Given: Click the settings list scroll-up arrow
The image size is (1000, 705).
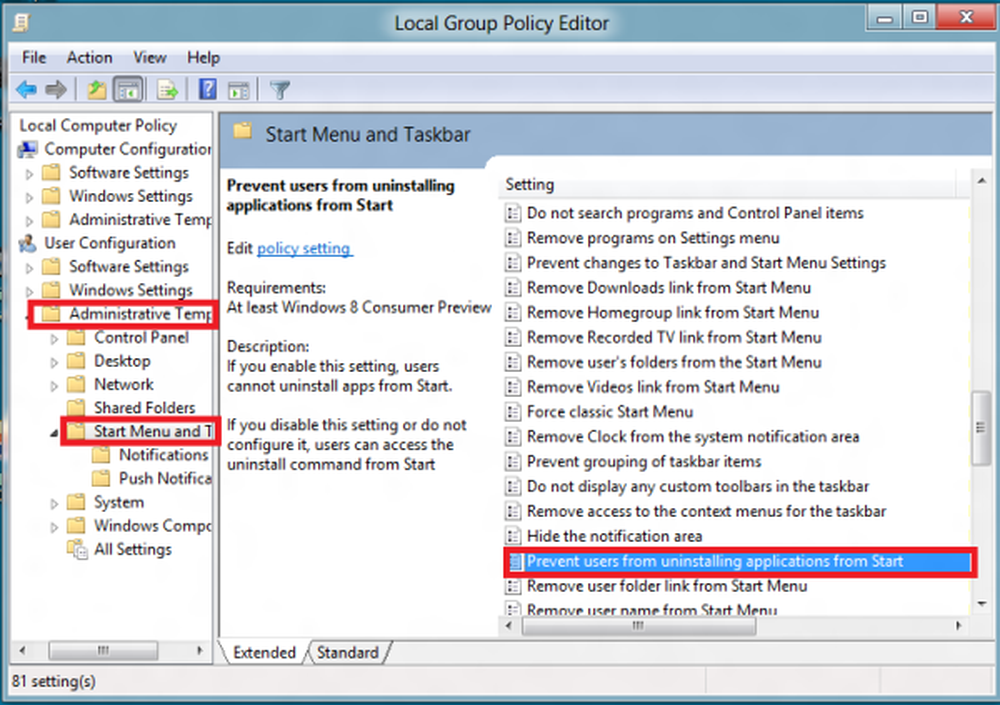Looking at the screenshot, I should [x=982, y=181].
